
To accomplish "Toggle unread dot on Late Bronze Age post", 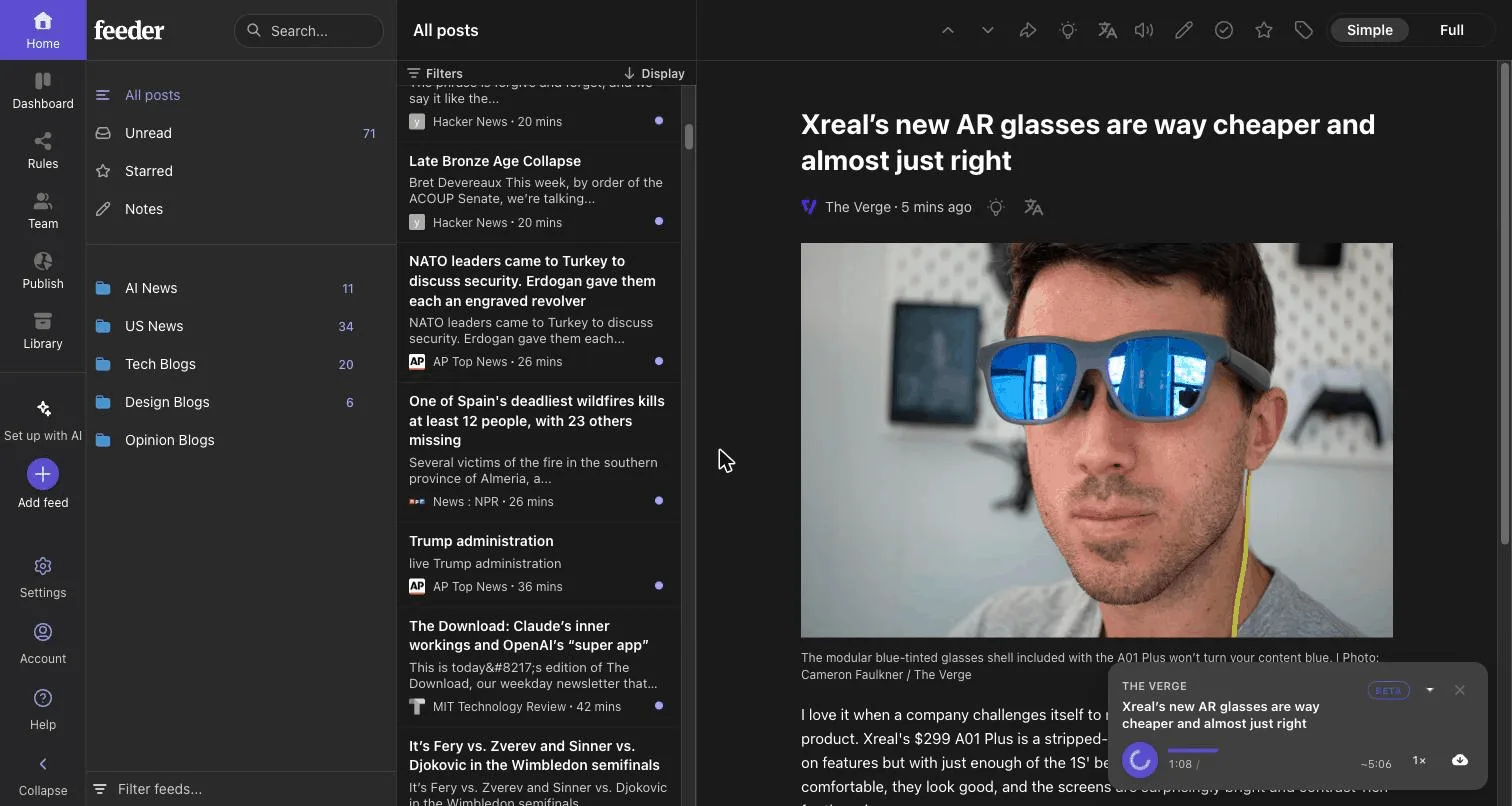I will pos(658,221).
